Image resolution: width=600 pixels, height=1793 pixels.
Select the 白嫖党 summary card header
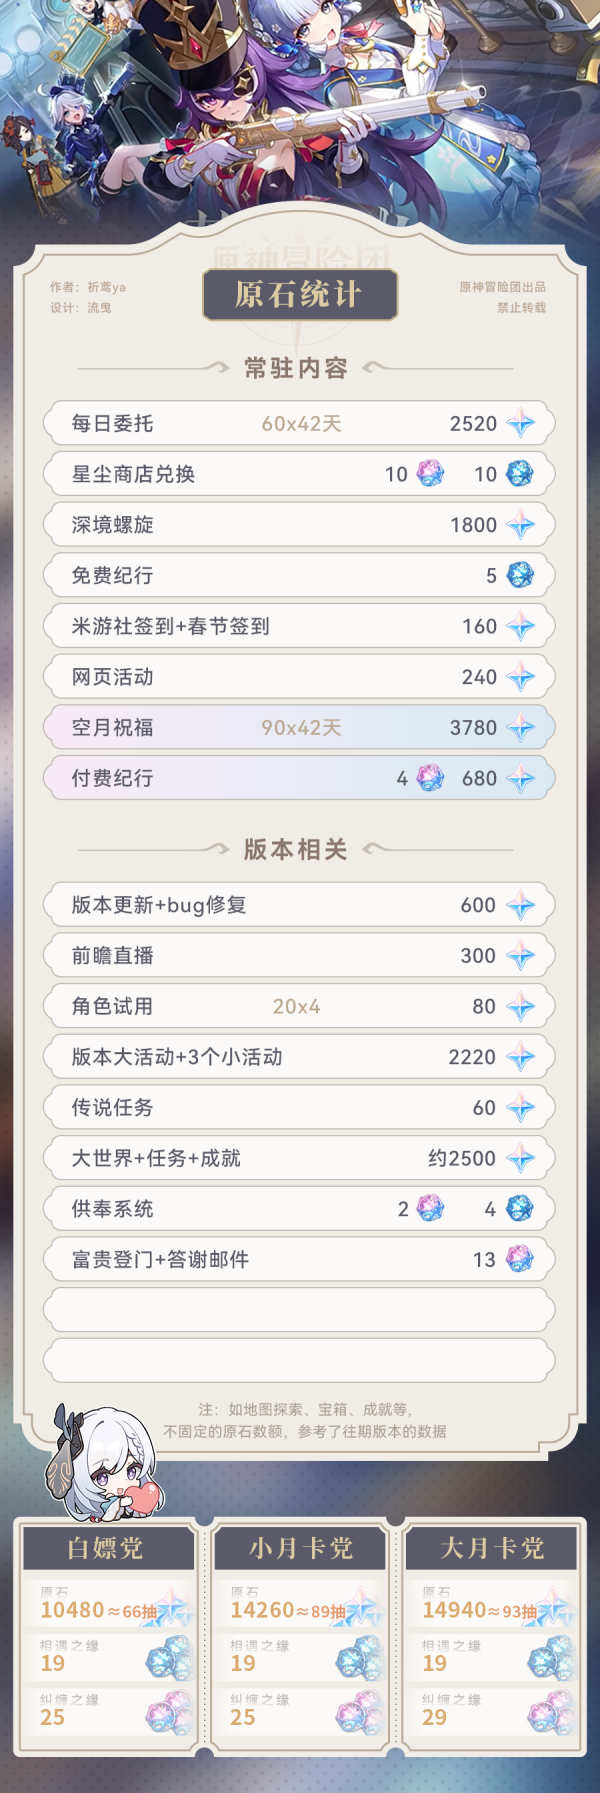click(108, 1548)
